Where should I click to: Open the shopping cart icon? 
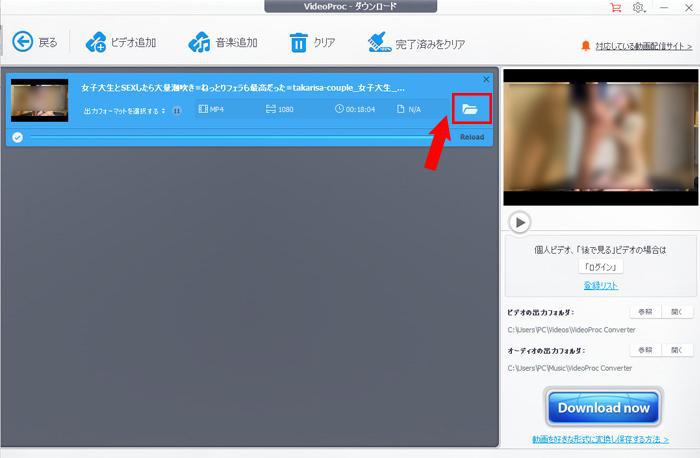click(616, 7)
